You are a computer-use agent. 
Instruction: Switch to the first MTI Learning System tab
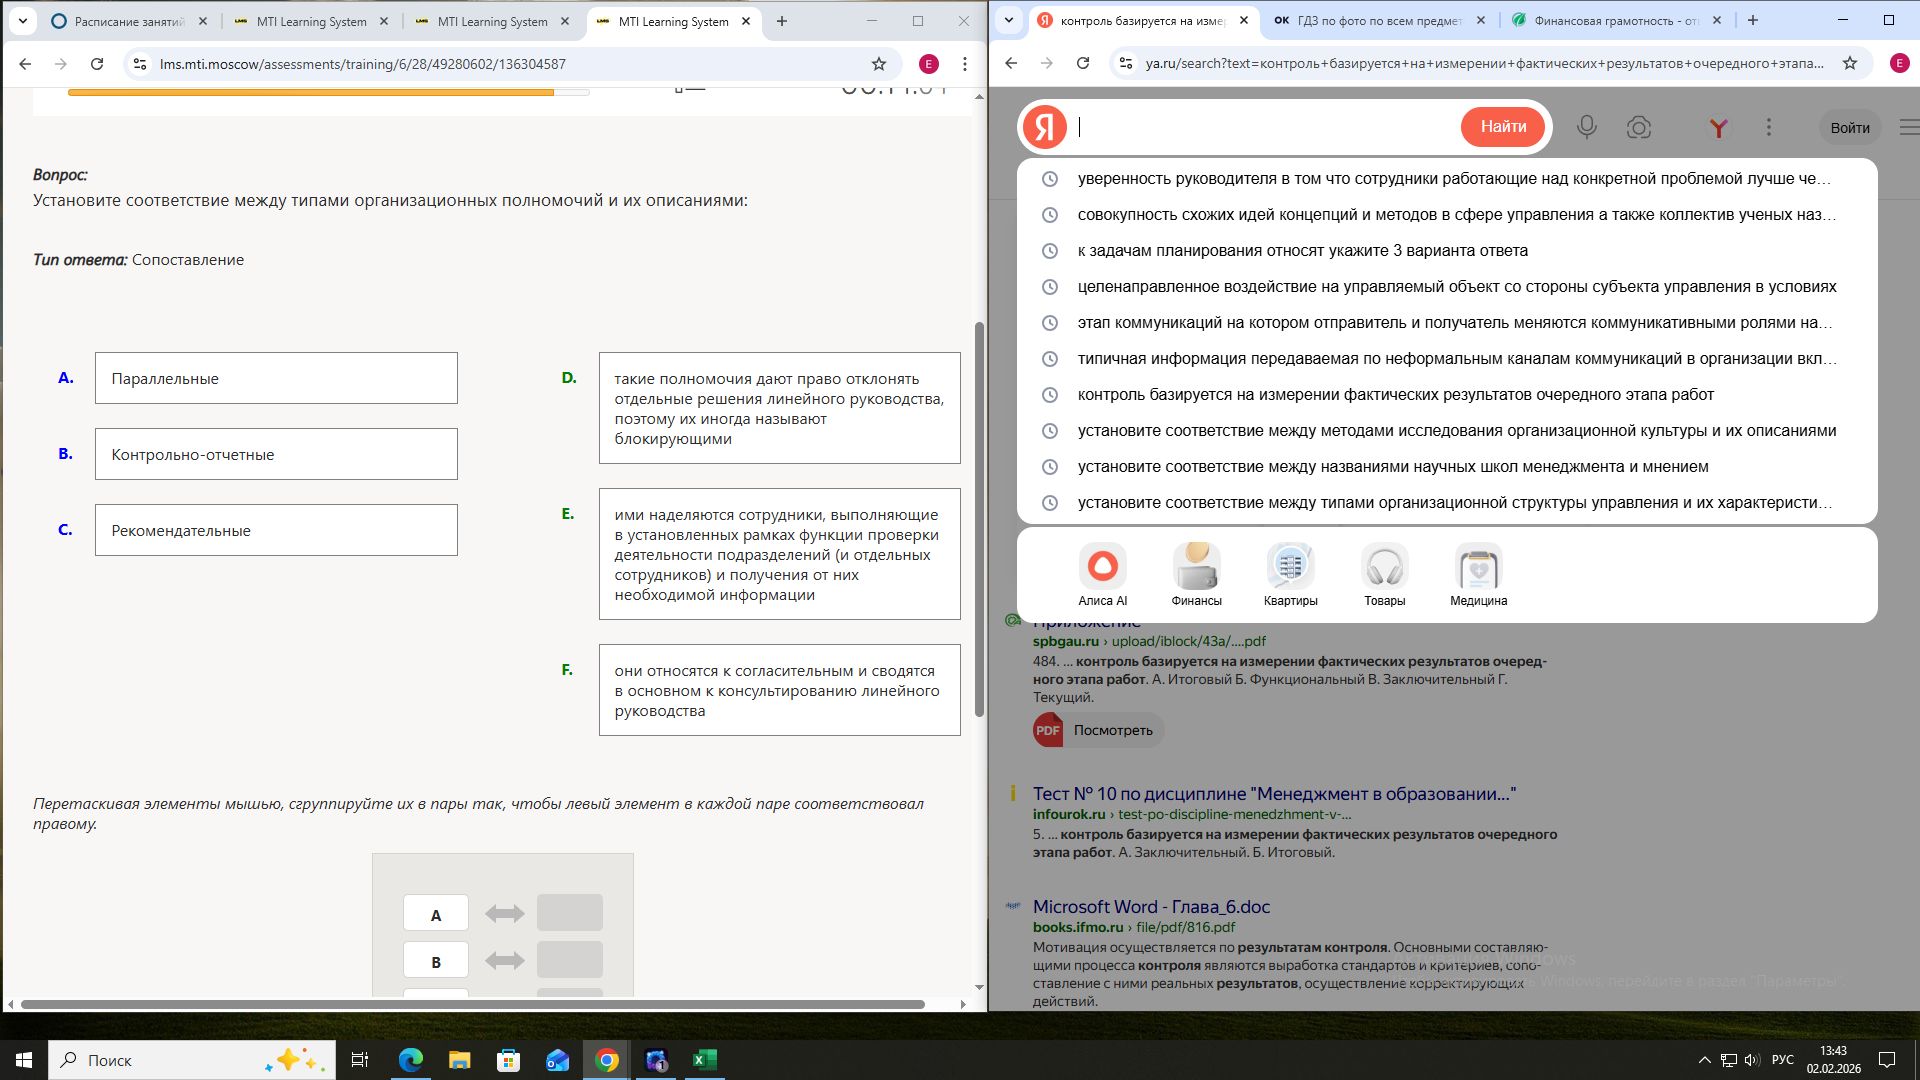(311, 21)
